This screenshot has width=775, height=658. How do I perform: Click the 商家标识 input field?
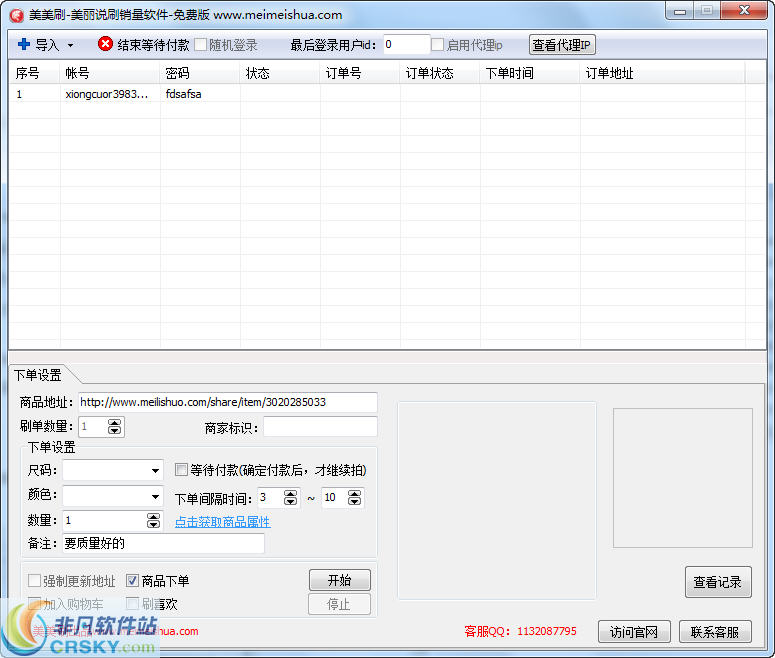coord(320,427)
